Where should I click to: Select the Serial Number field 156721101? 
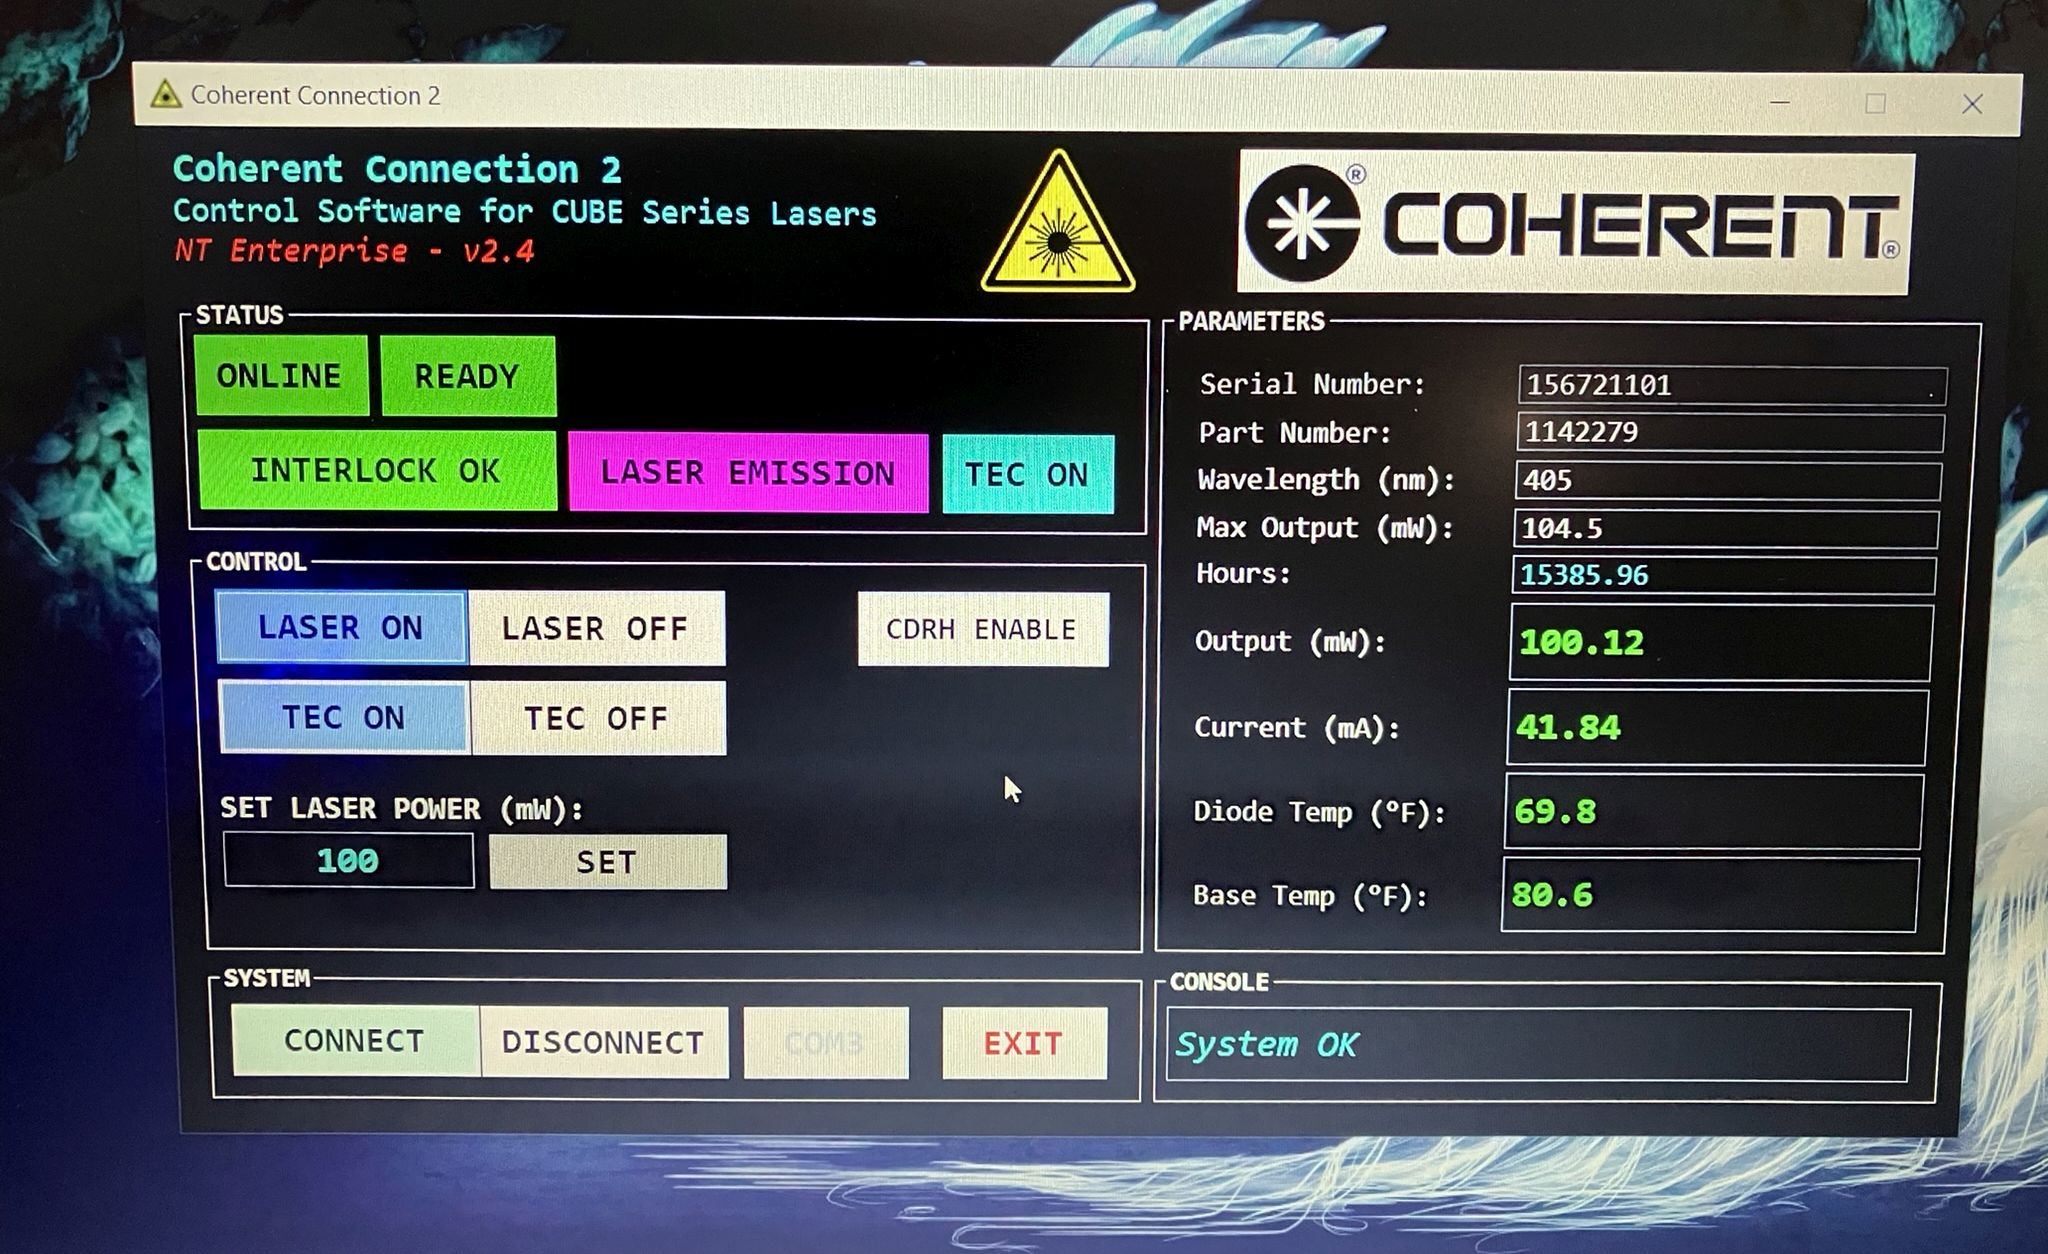[x=1732, y=385]
